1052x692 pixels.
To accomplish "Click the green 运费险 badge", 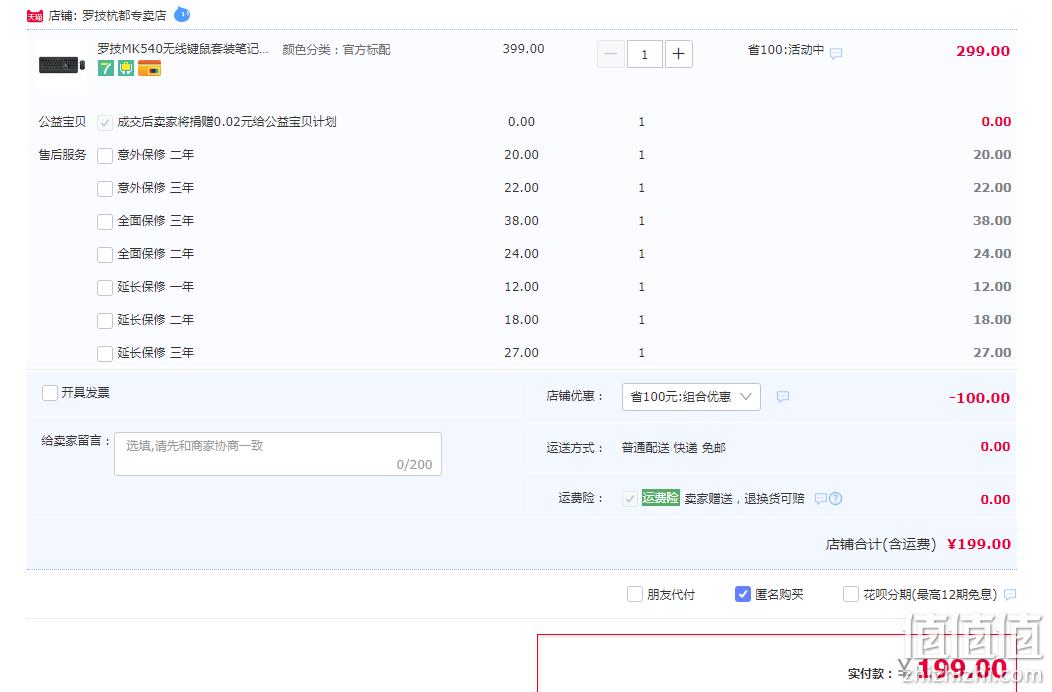I will pyautogui.click(x=661, y=497).
